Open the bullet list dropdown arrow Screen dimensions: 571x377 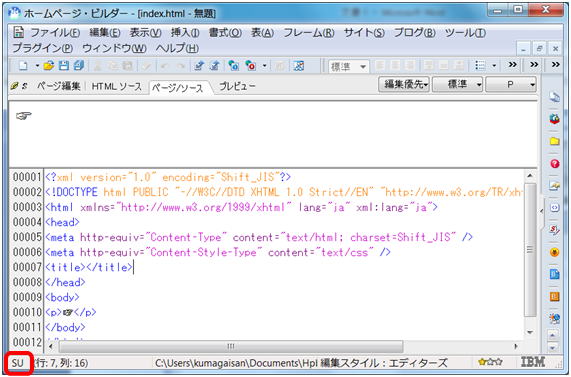494,66
